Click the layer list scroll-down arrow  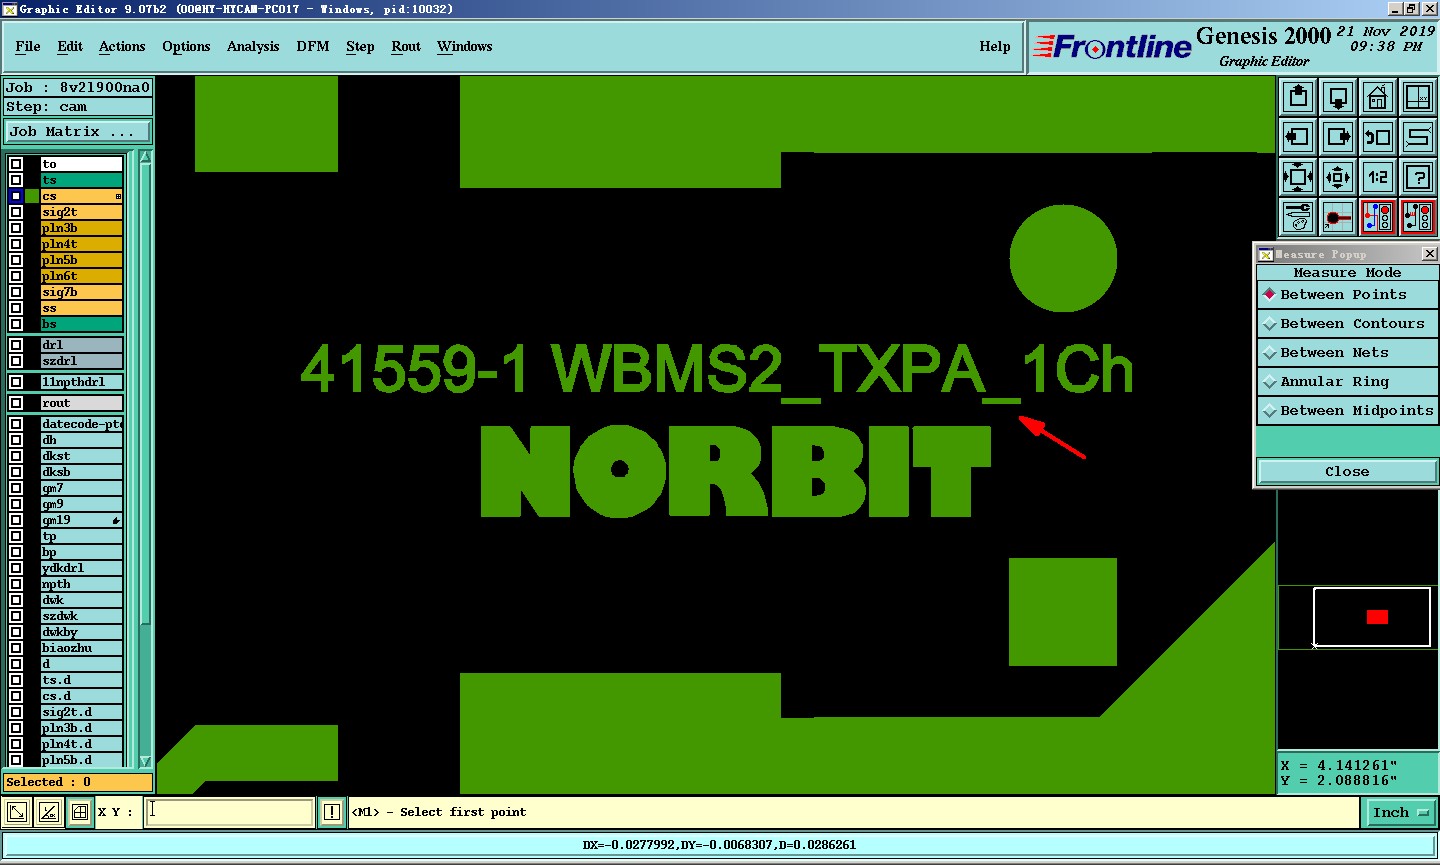(x=146, y=761)
